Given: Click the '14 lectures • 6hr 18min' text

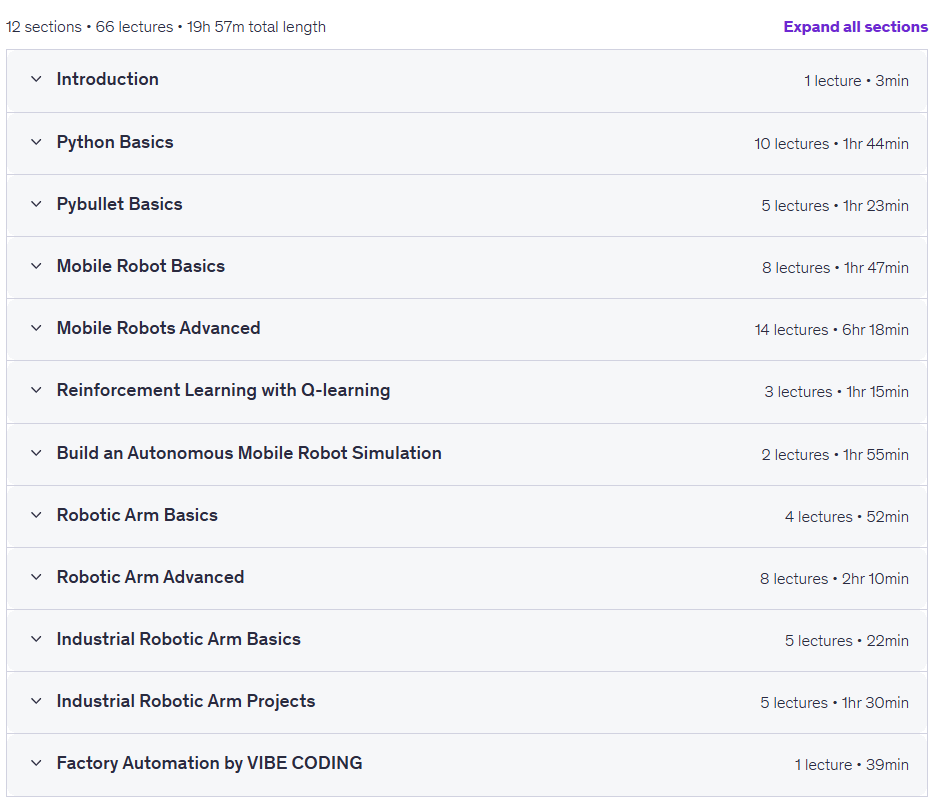Looking at the screenshot, I should tap(831, 330).
